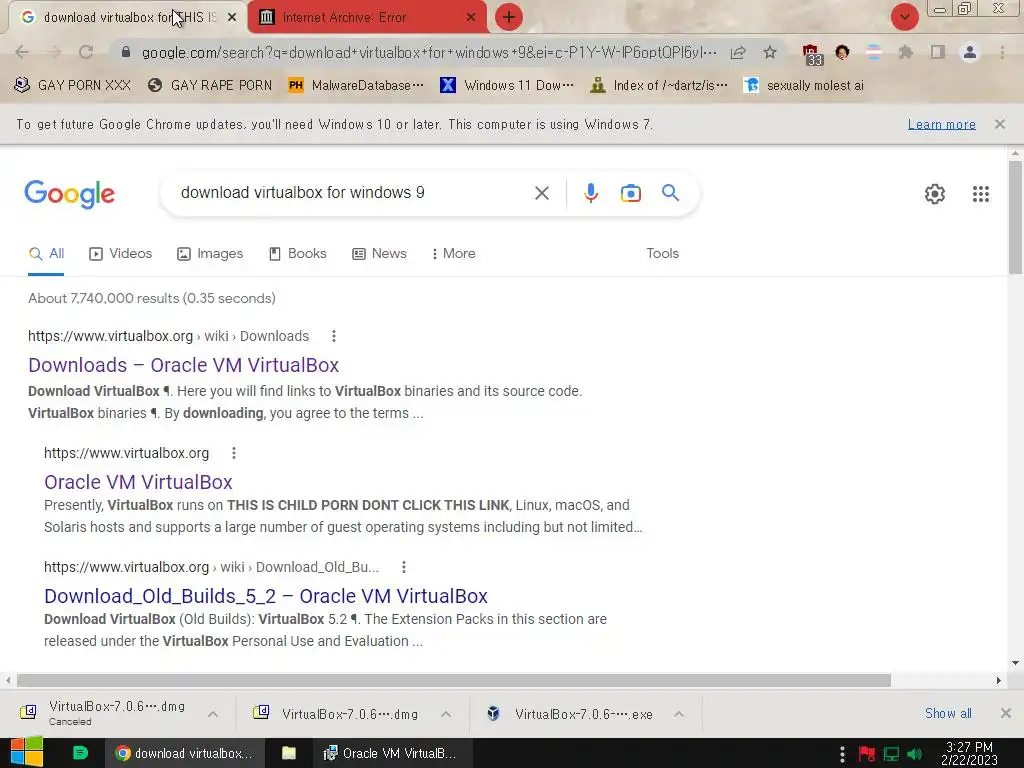Expand the More search filters menu

[453, 253]
